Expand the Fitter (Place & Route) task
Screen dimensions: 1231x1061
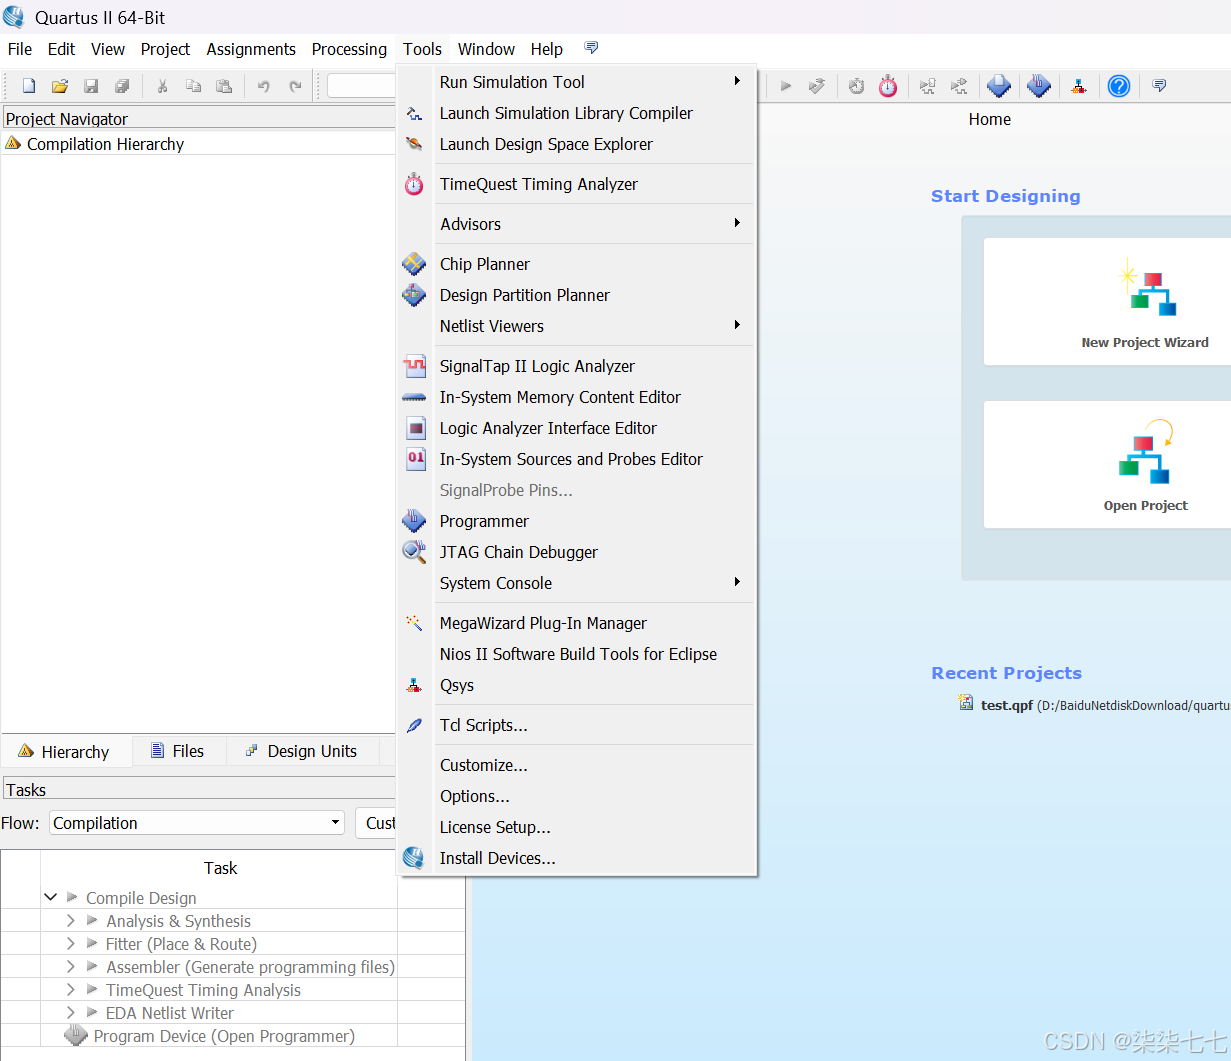click(x=70, y=944)
